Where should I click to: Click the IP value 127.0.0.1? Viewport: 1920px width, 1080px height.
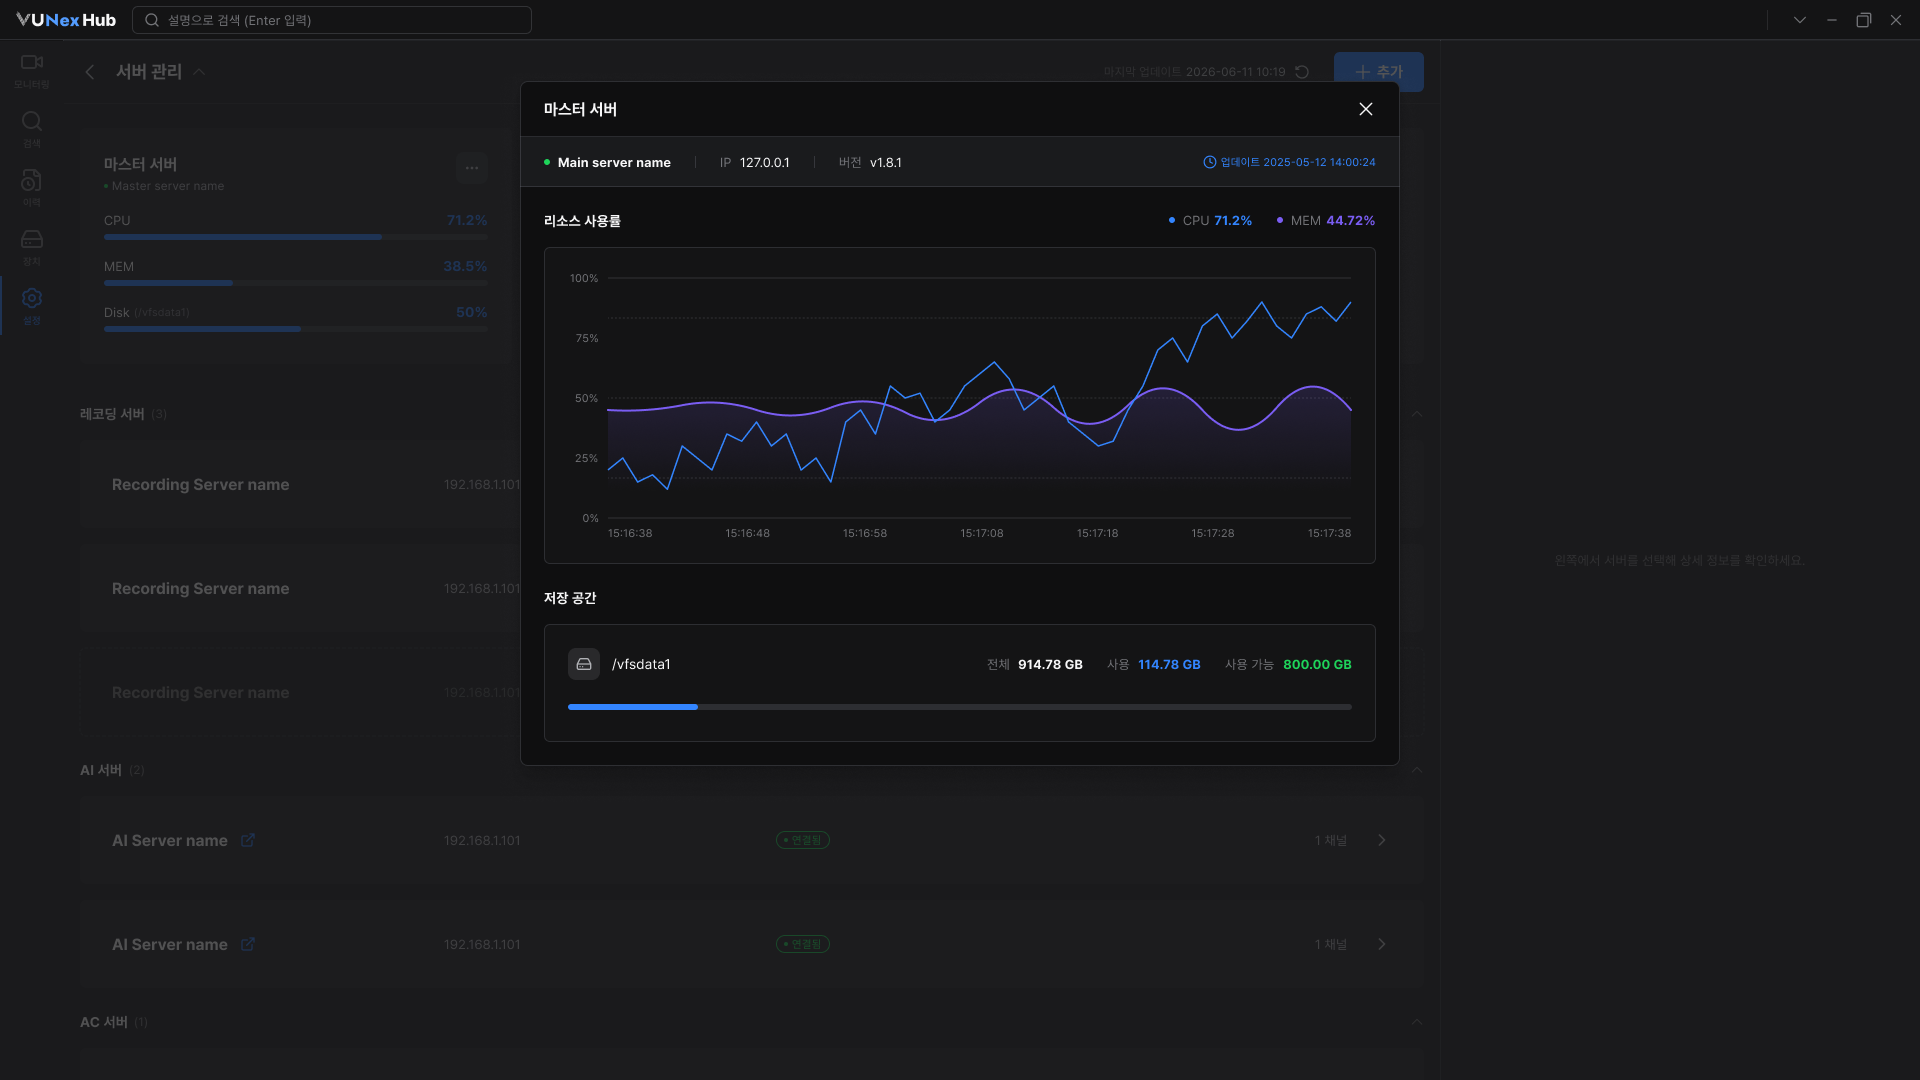(x=765, y=162)
